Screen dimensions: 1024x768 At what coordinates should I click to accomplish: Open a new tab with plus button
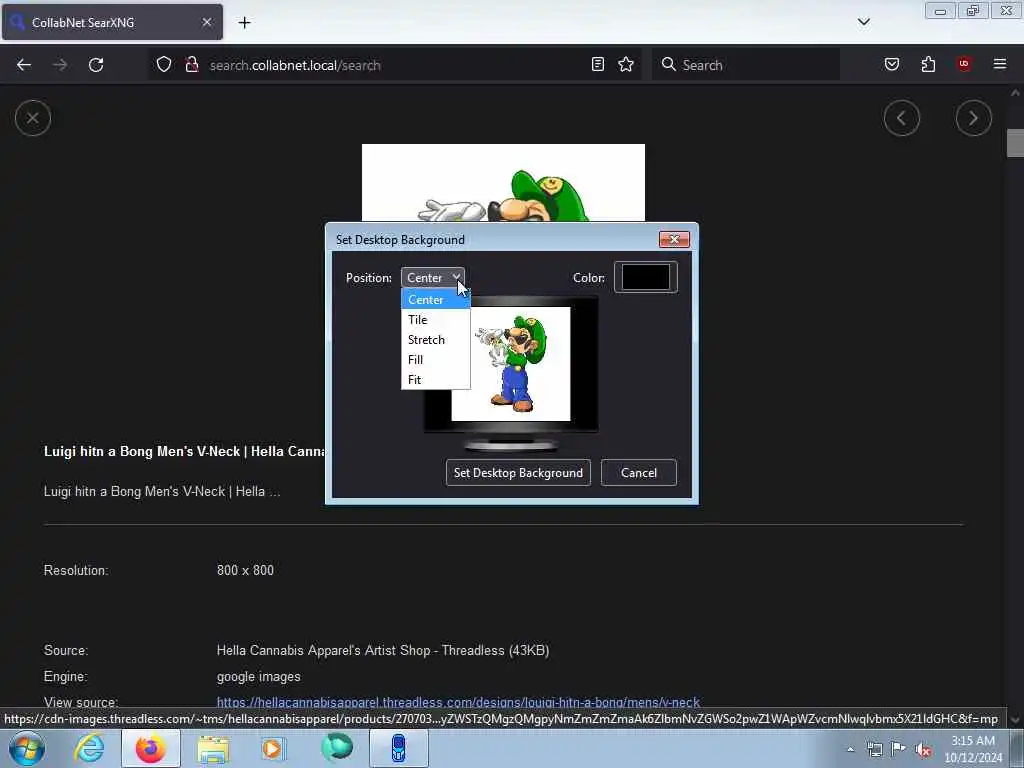244,23
